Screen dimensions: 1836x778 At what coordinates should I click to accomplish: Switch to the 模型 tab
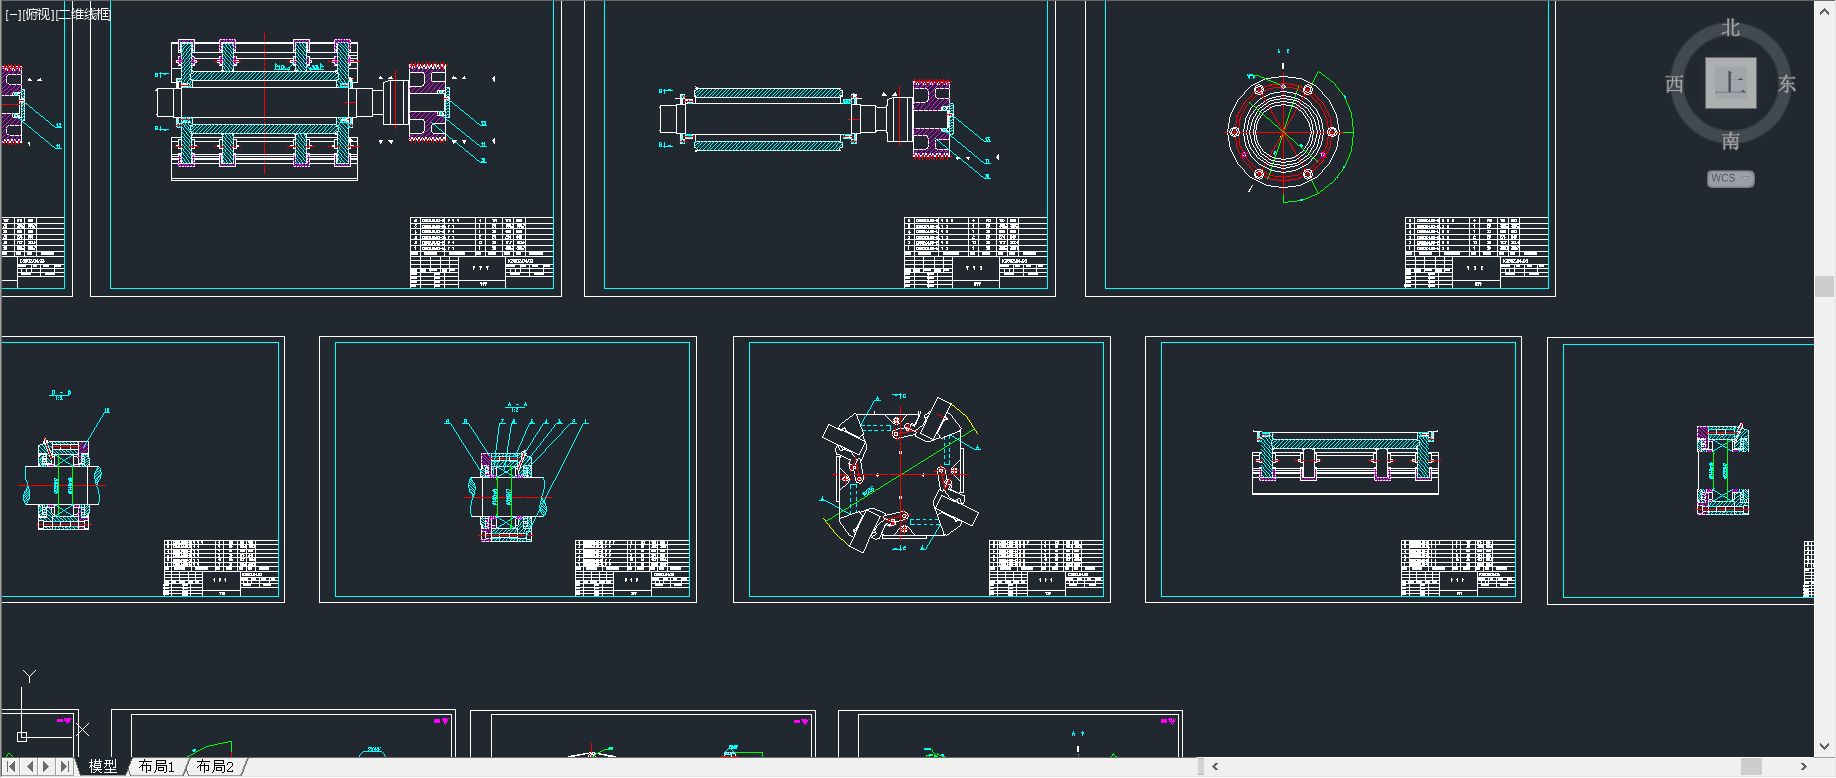click(x=103, y=766)
